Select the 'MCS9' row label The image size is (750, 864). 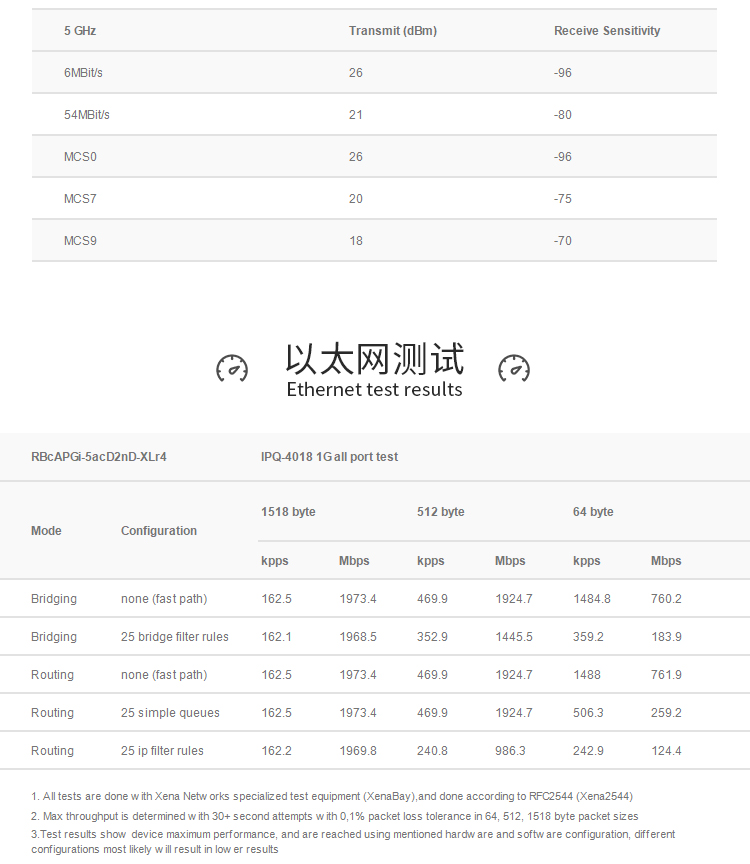(80, 241)
